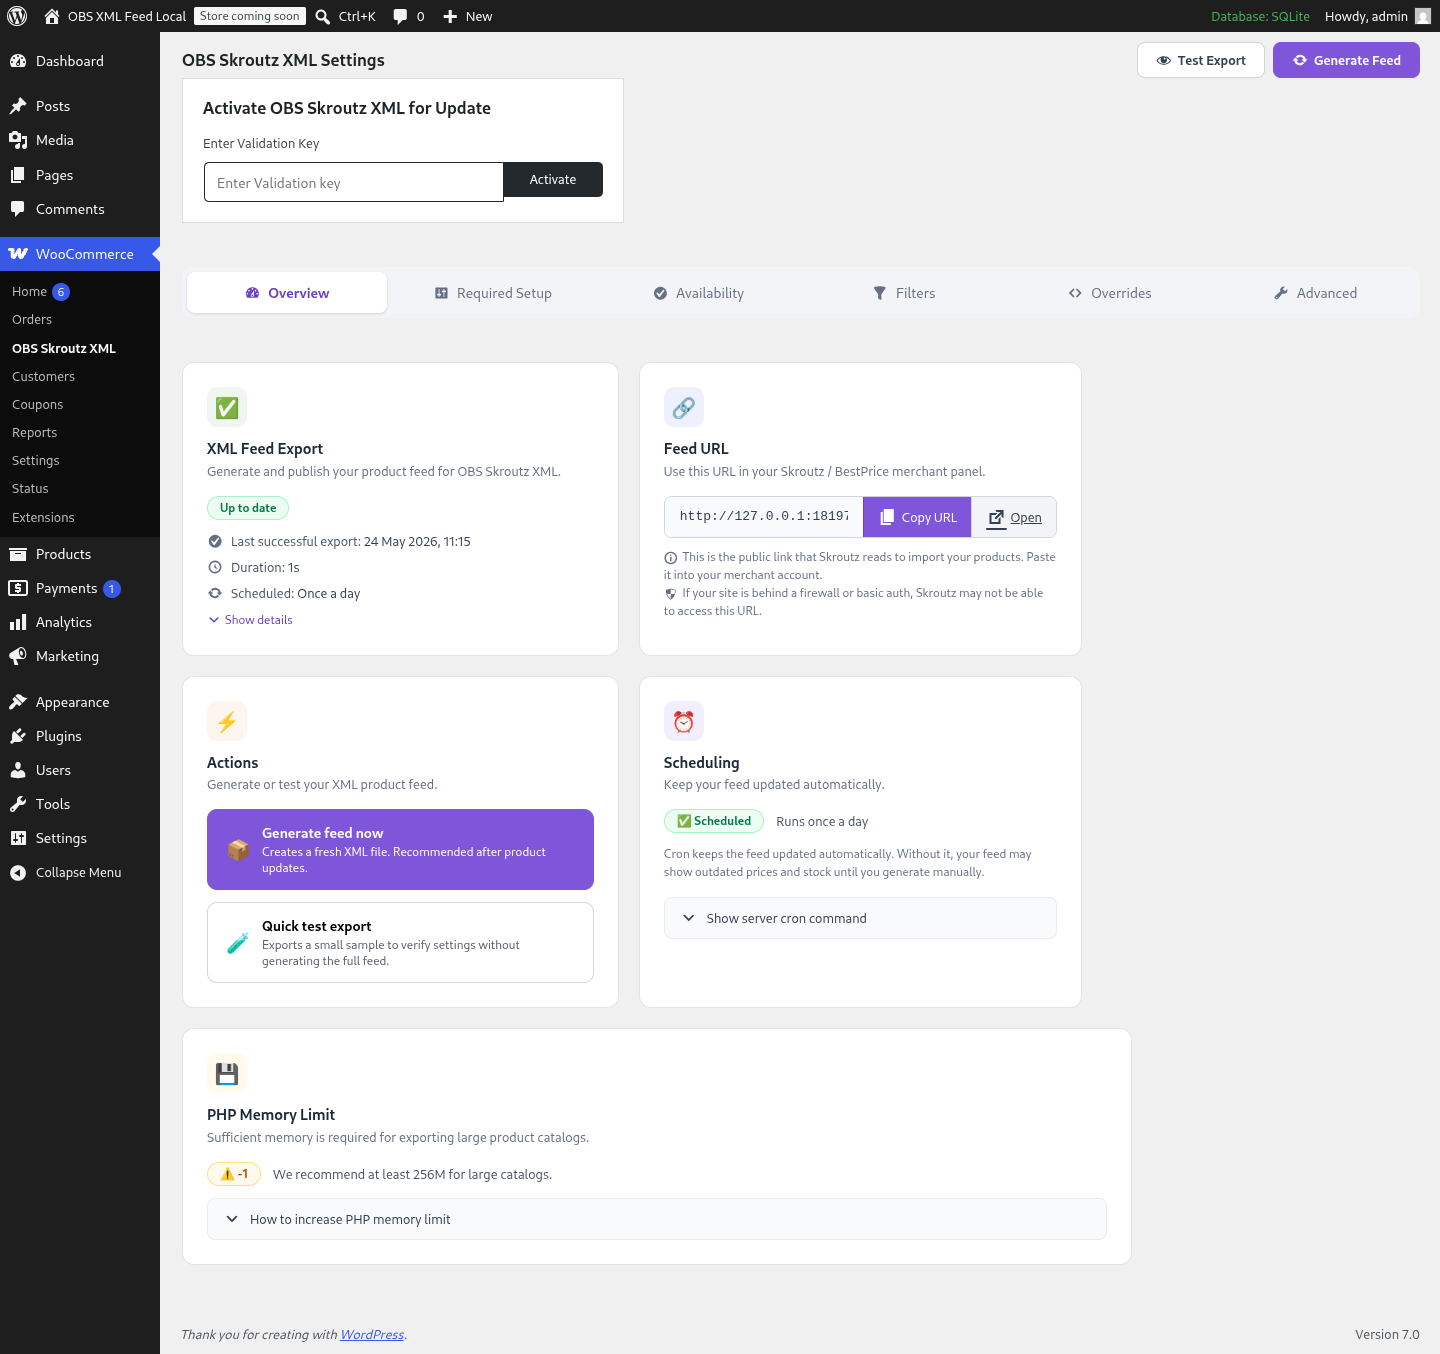This screenshot has height=1354, width=1440.
Task: Click the Howdy, admin account text
Action: point(1366,16)
